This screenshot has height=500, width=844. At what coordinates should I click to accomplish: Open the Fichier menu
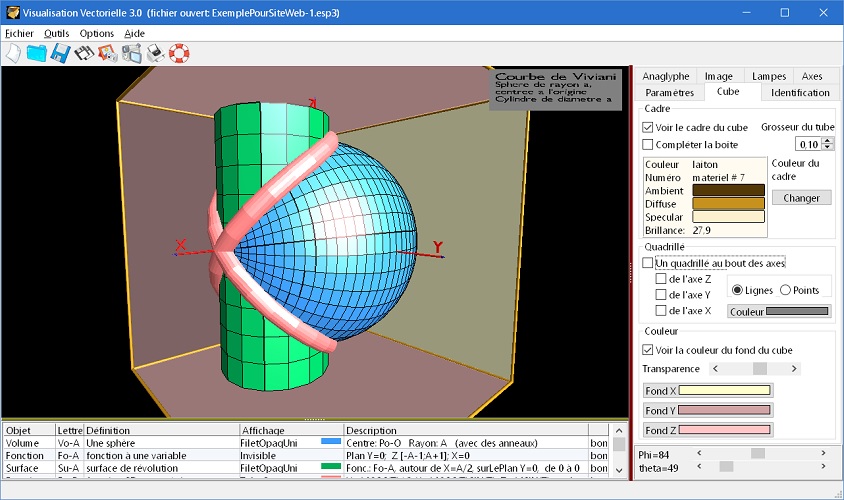19,33
